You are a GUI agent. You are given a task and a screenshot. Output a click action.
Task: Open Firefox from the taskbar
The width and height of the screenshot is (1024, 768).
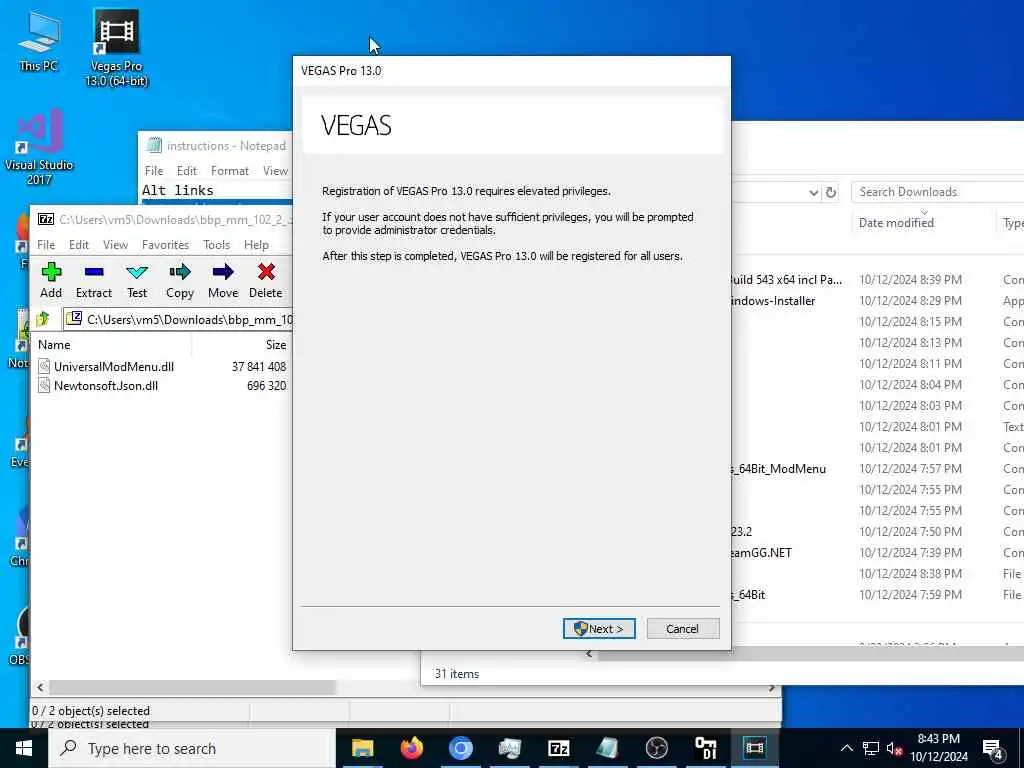(x=411, y=748)
